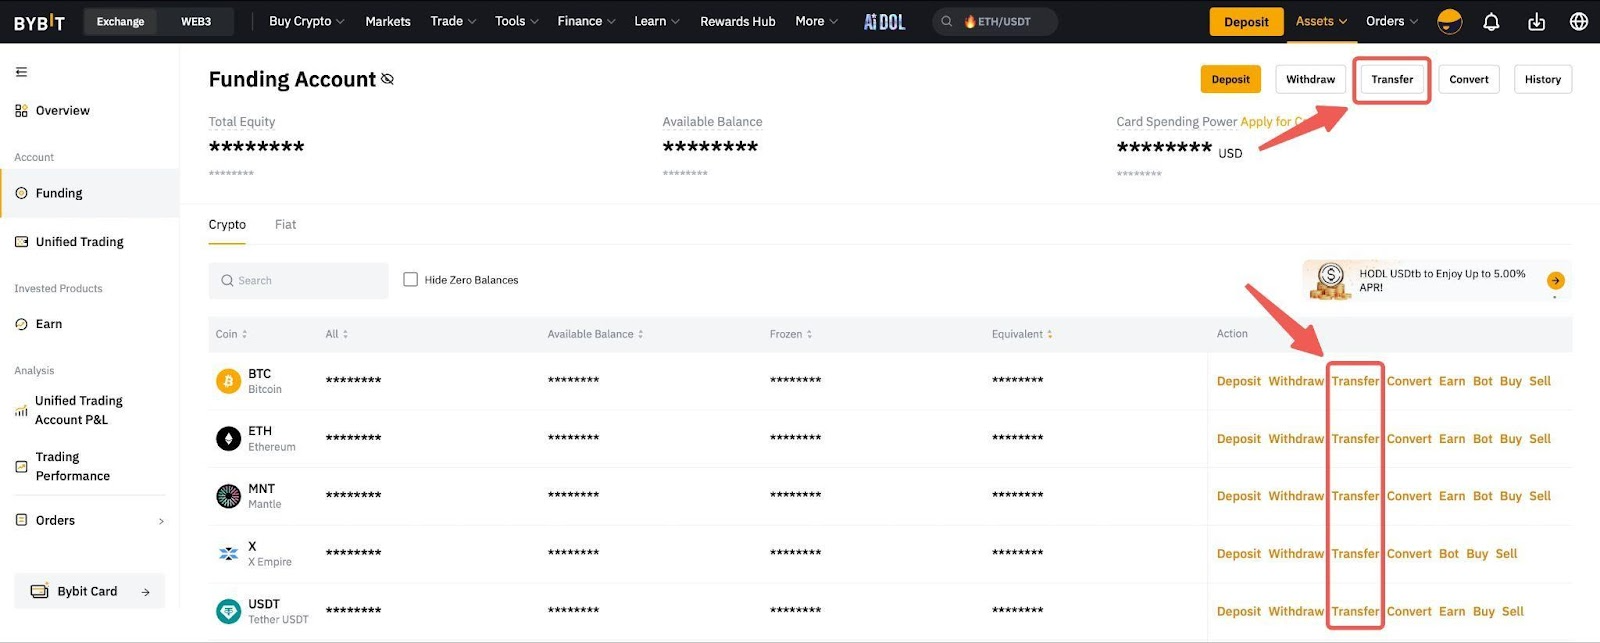Open the Assets dropdown menu
This screenshot has width=1600, height=643.
click(x=1321, y=22)
